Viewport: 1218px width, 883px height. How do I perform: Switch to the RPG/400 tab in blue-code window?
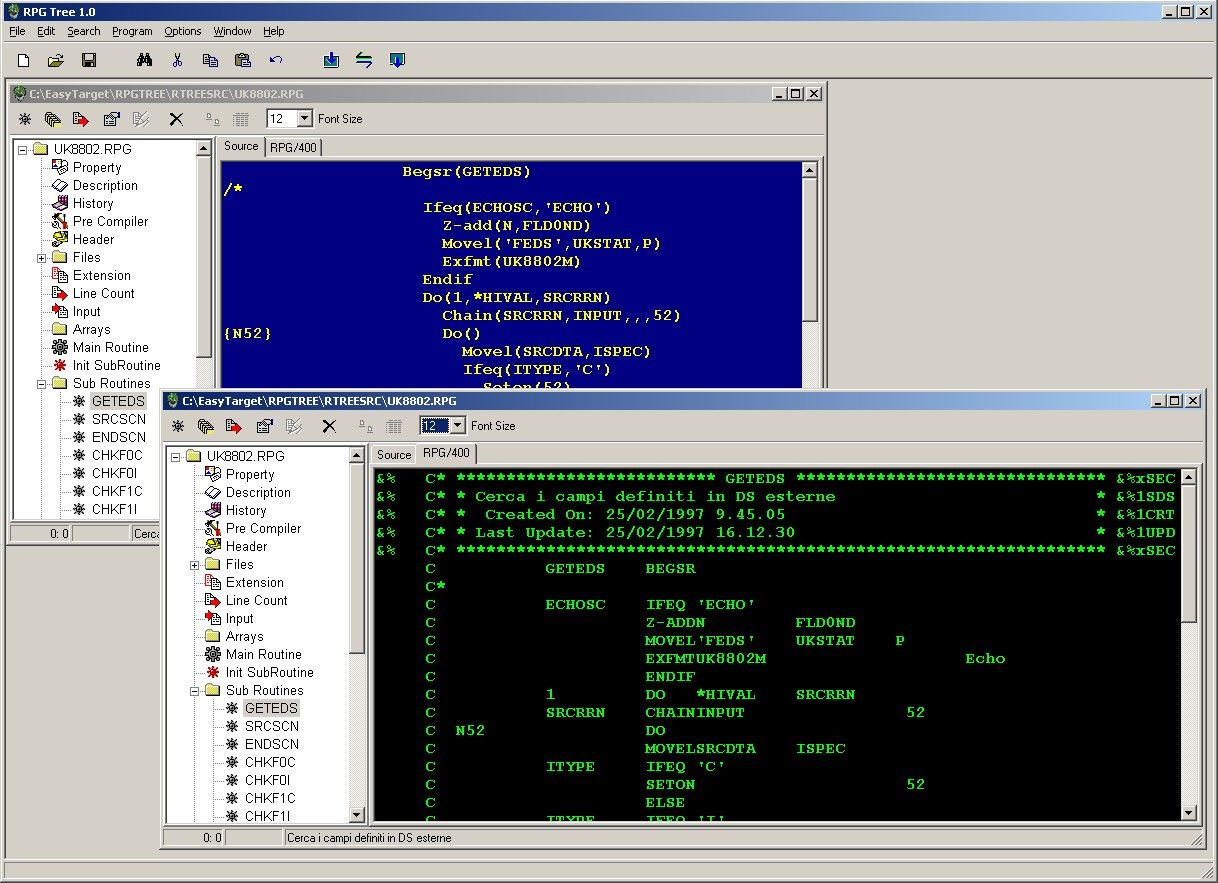pos(293,147)
